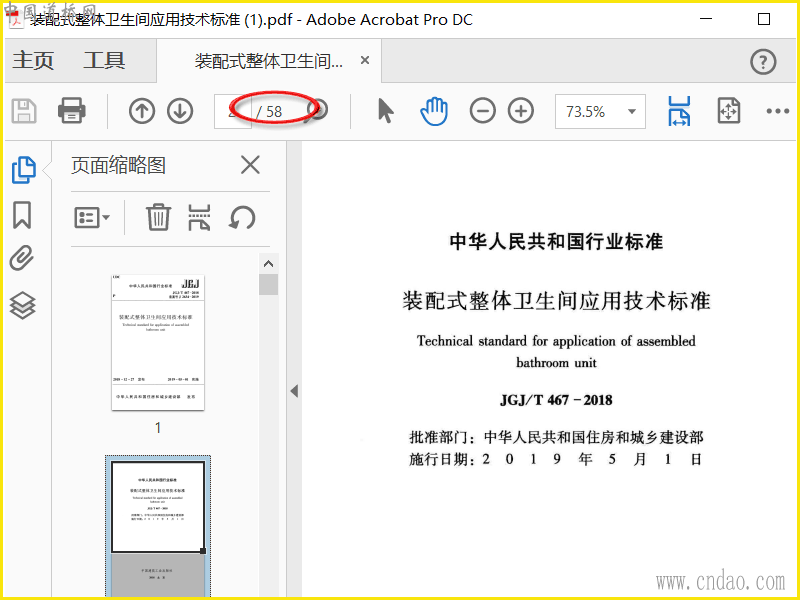This screenshot has width=800, height=600.
Task: Print the document with printer icon
Action: (x=71, y=111)
